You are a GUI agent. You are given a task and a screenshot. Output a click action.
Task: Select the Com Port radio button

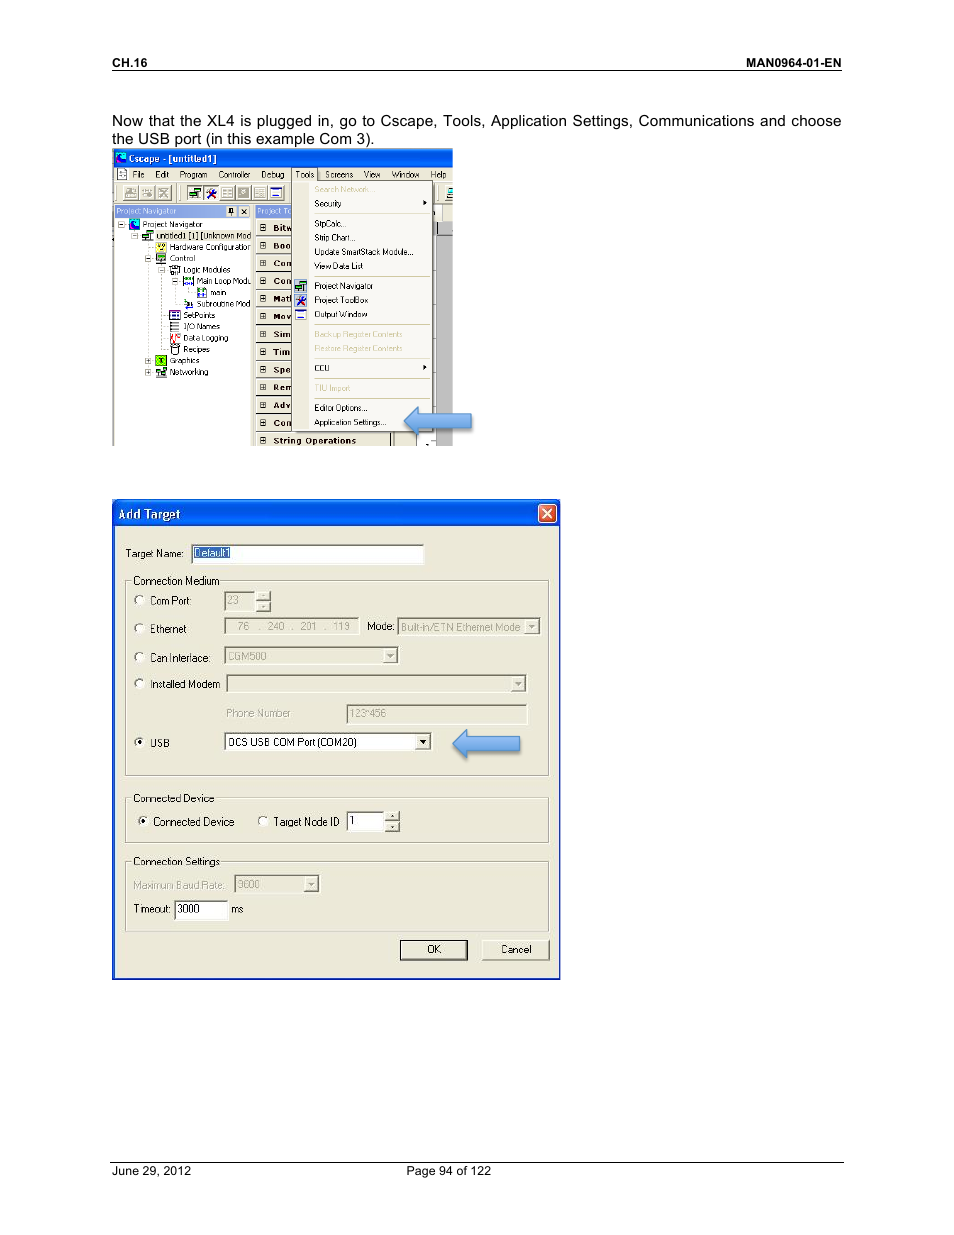139,600
